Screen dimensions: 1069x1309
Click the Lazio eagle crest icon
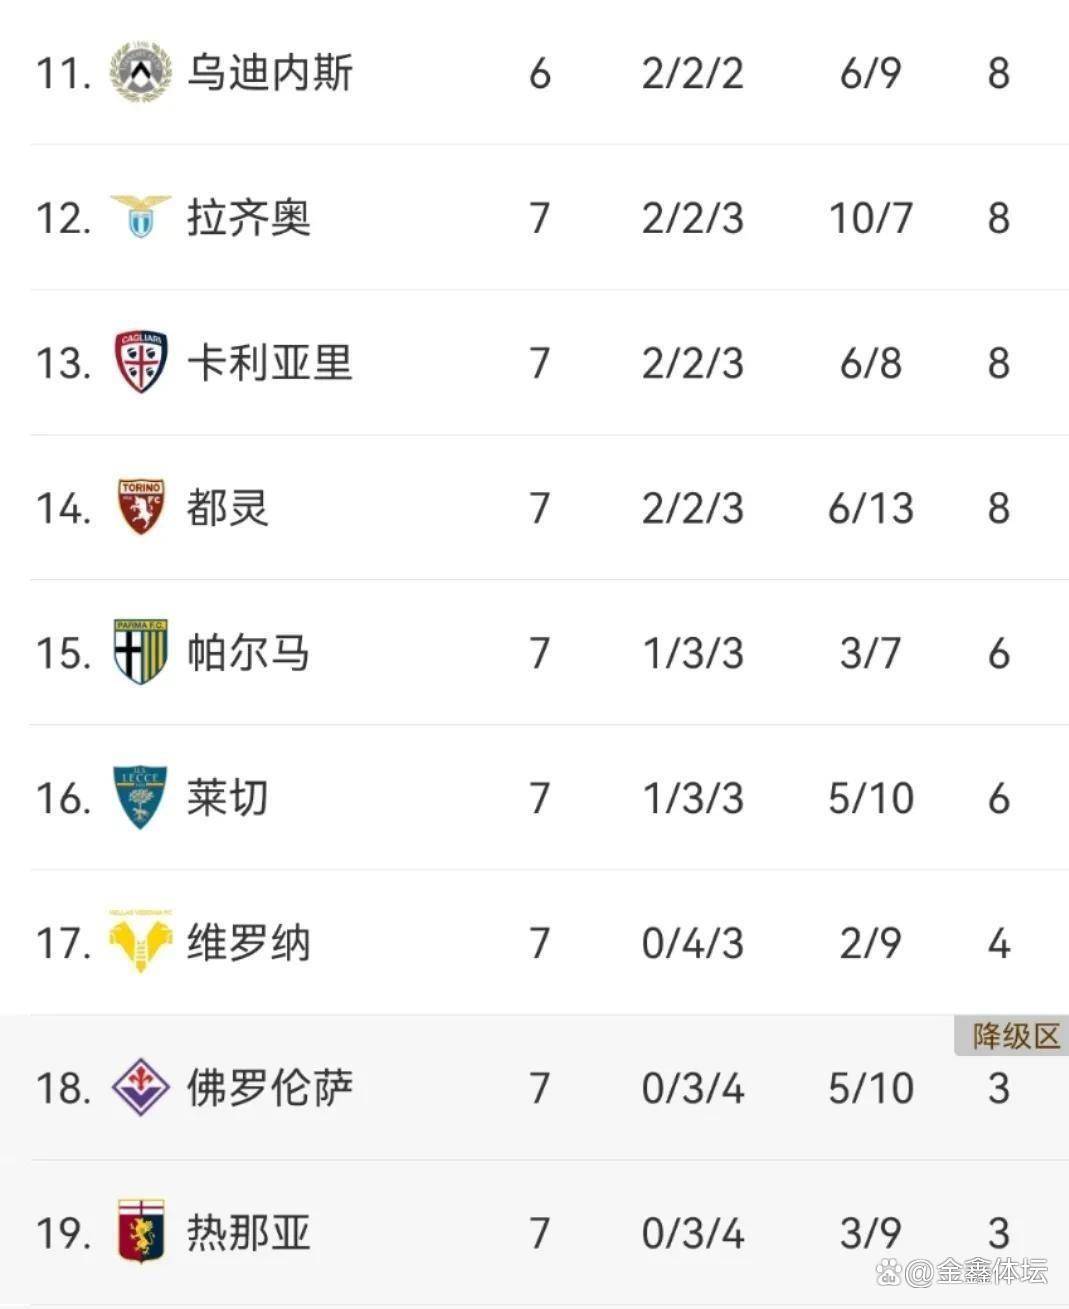[140, 216]
